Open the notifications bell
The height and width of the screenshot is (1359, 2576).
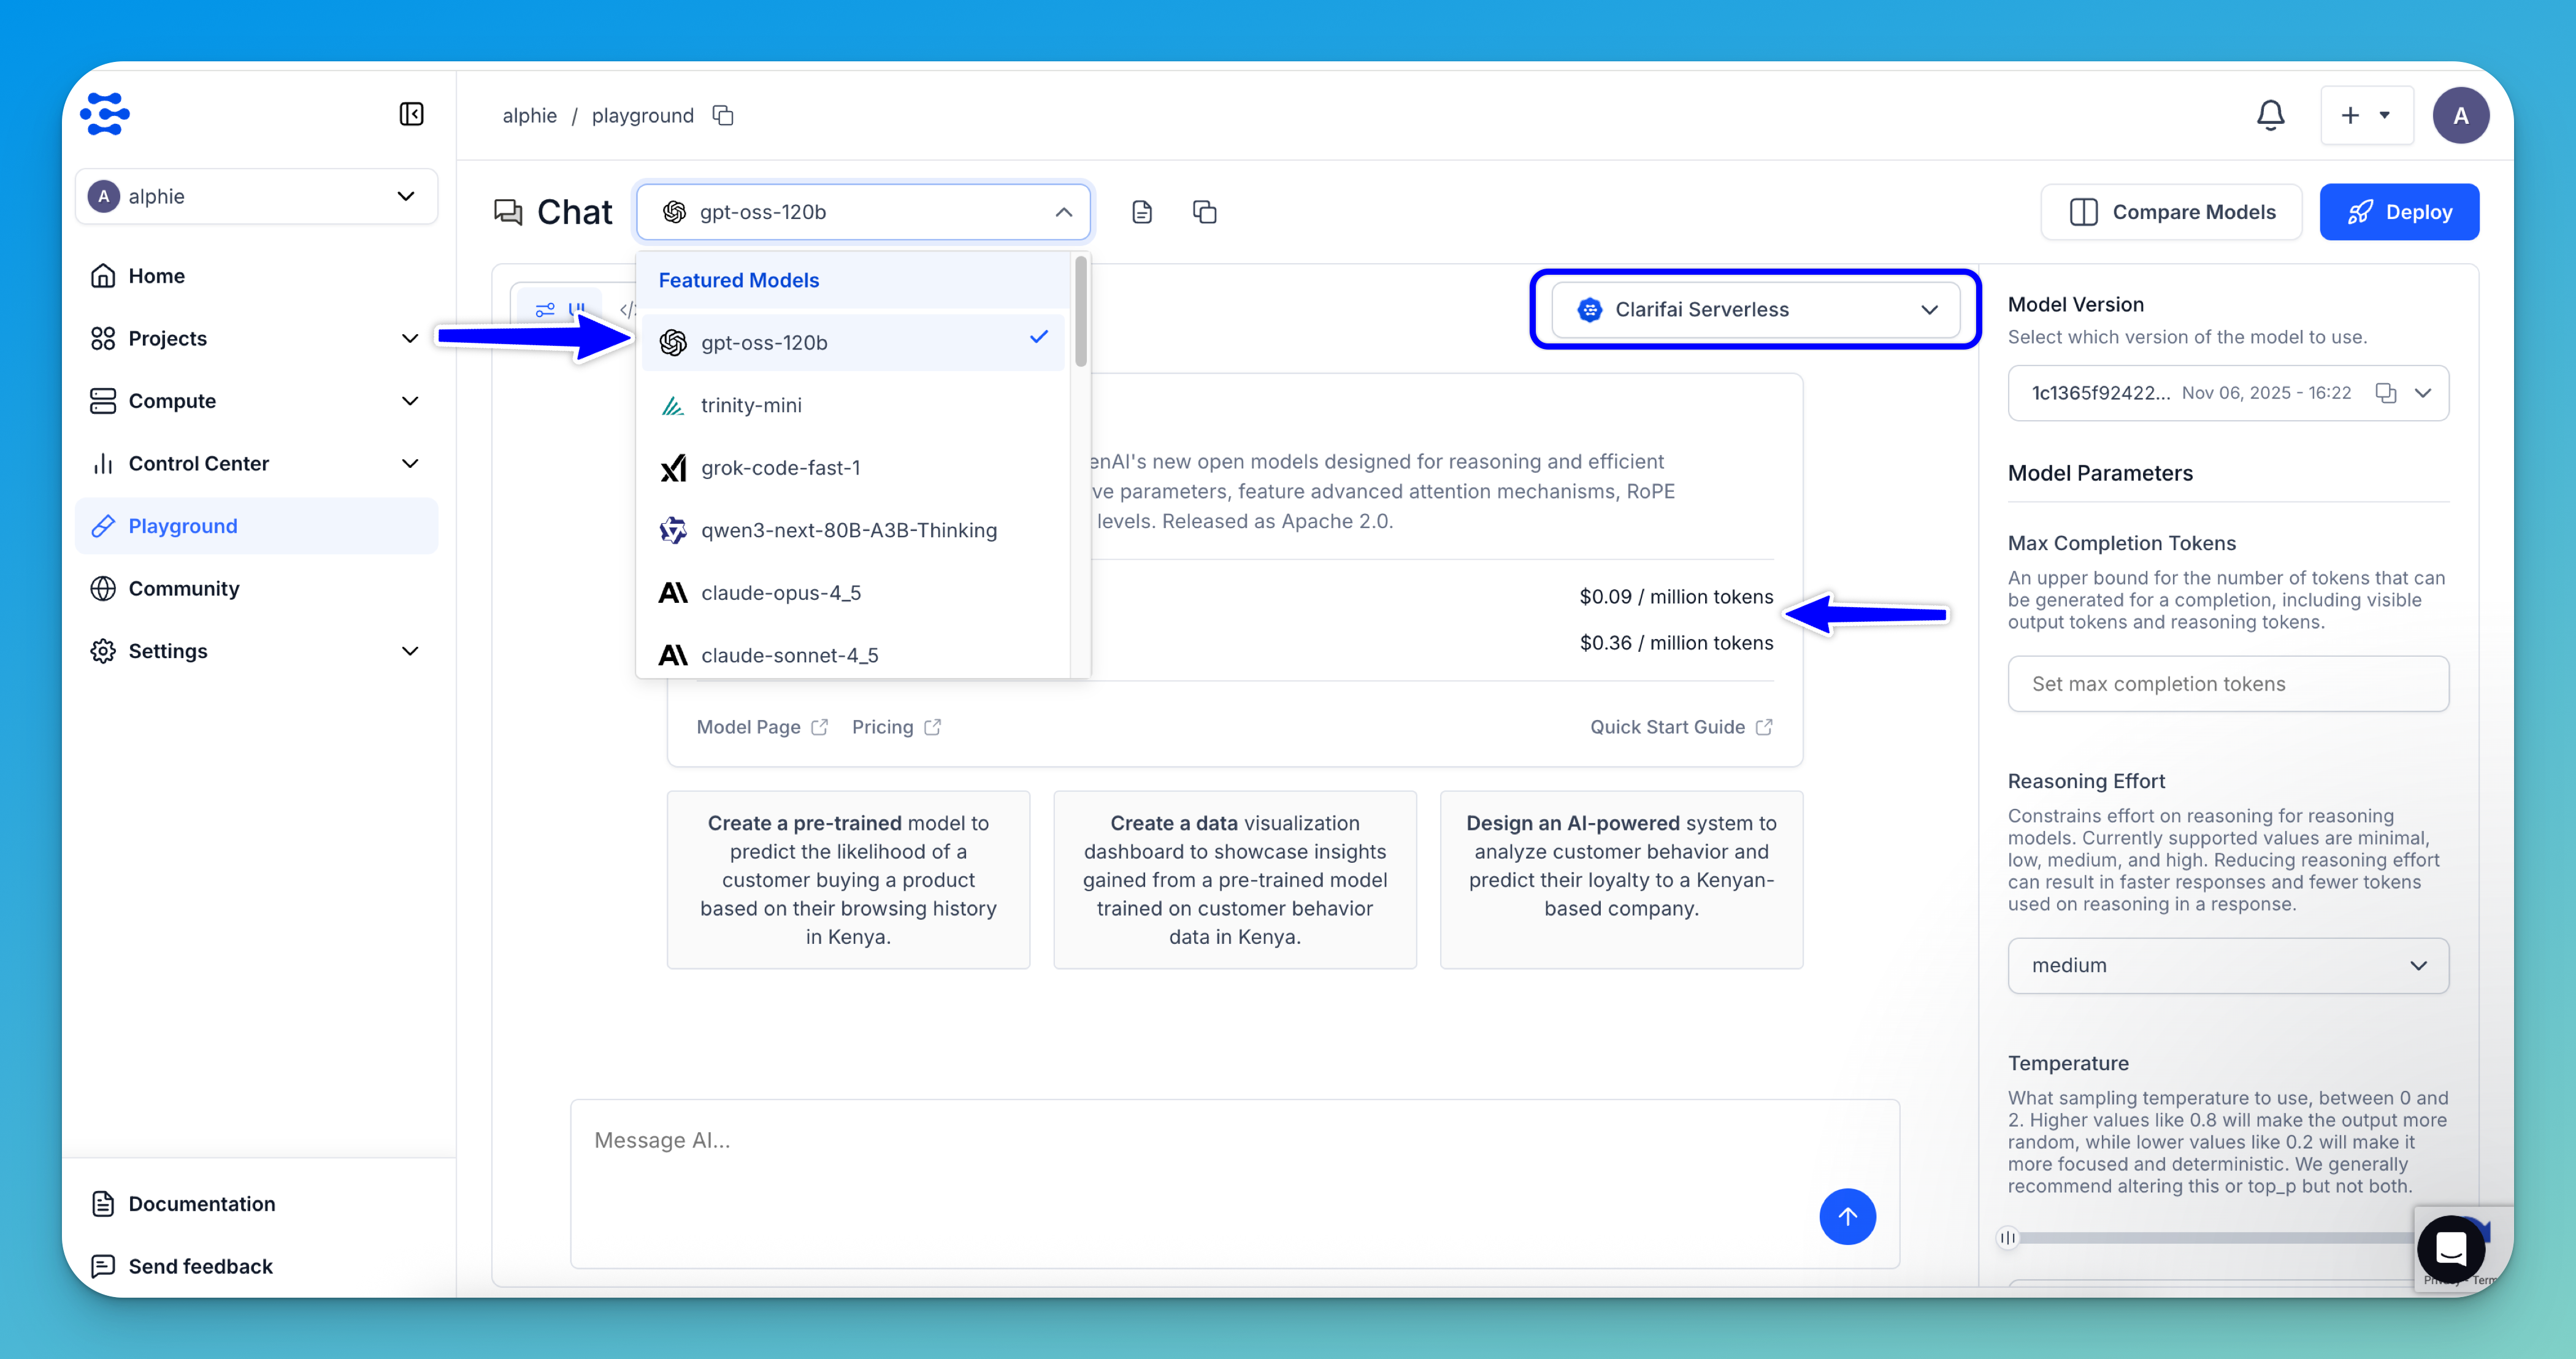(x=2270, y=115)
